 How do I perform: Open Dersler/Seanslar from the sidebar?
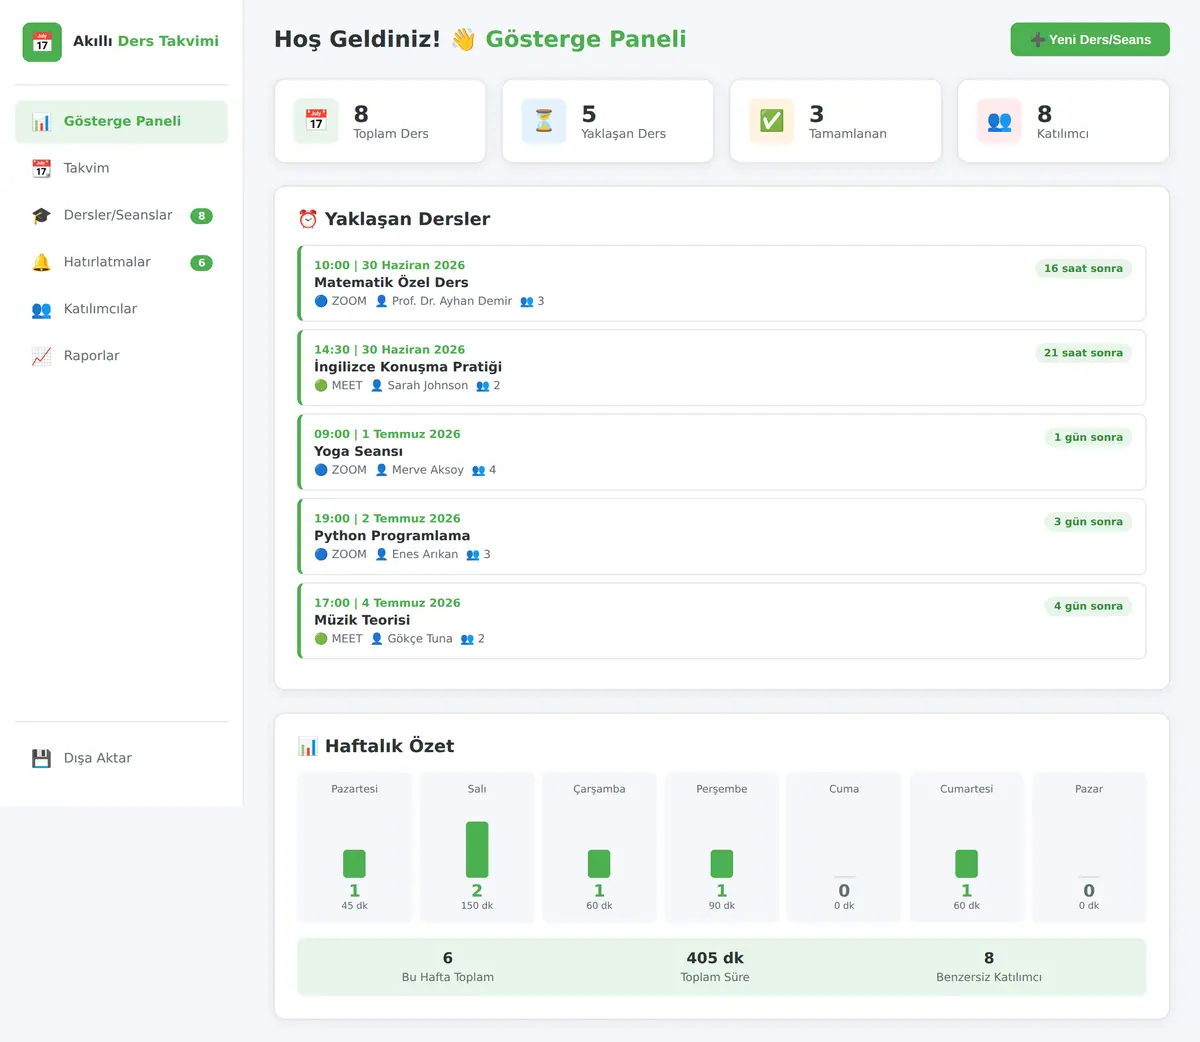pos(121,216)
